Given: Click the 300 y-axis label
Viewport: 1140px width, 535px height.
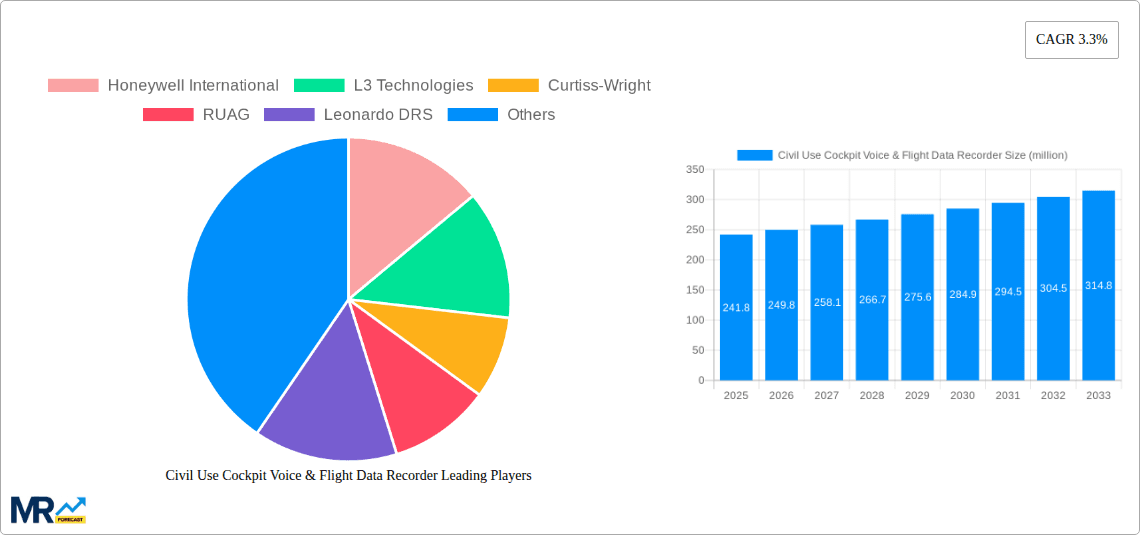Looking at the screenshot, I should point(695,200).
